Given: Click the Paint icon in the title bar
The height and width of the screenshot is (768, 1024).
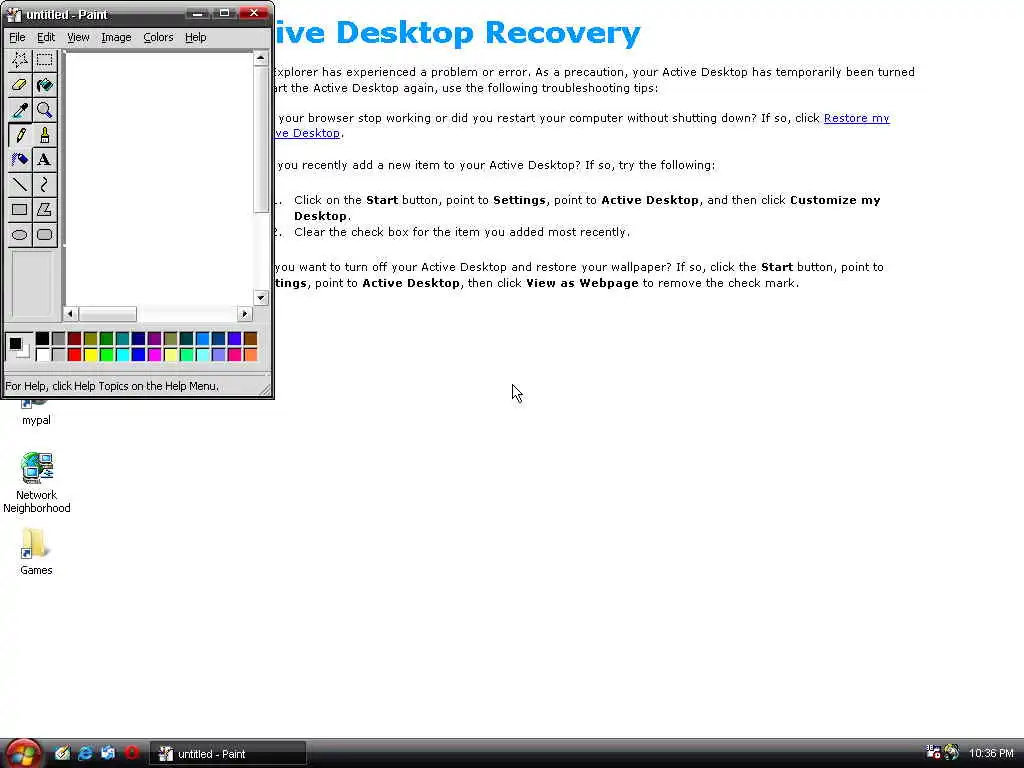Looking at the screenshot, I should (x=13, y=14).
